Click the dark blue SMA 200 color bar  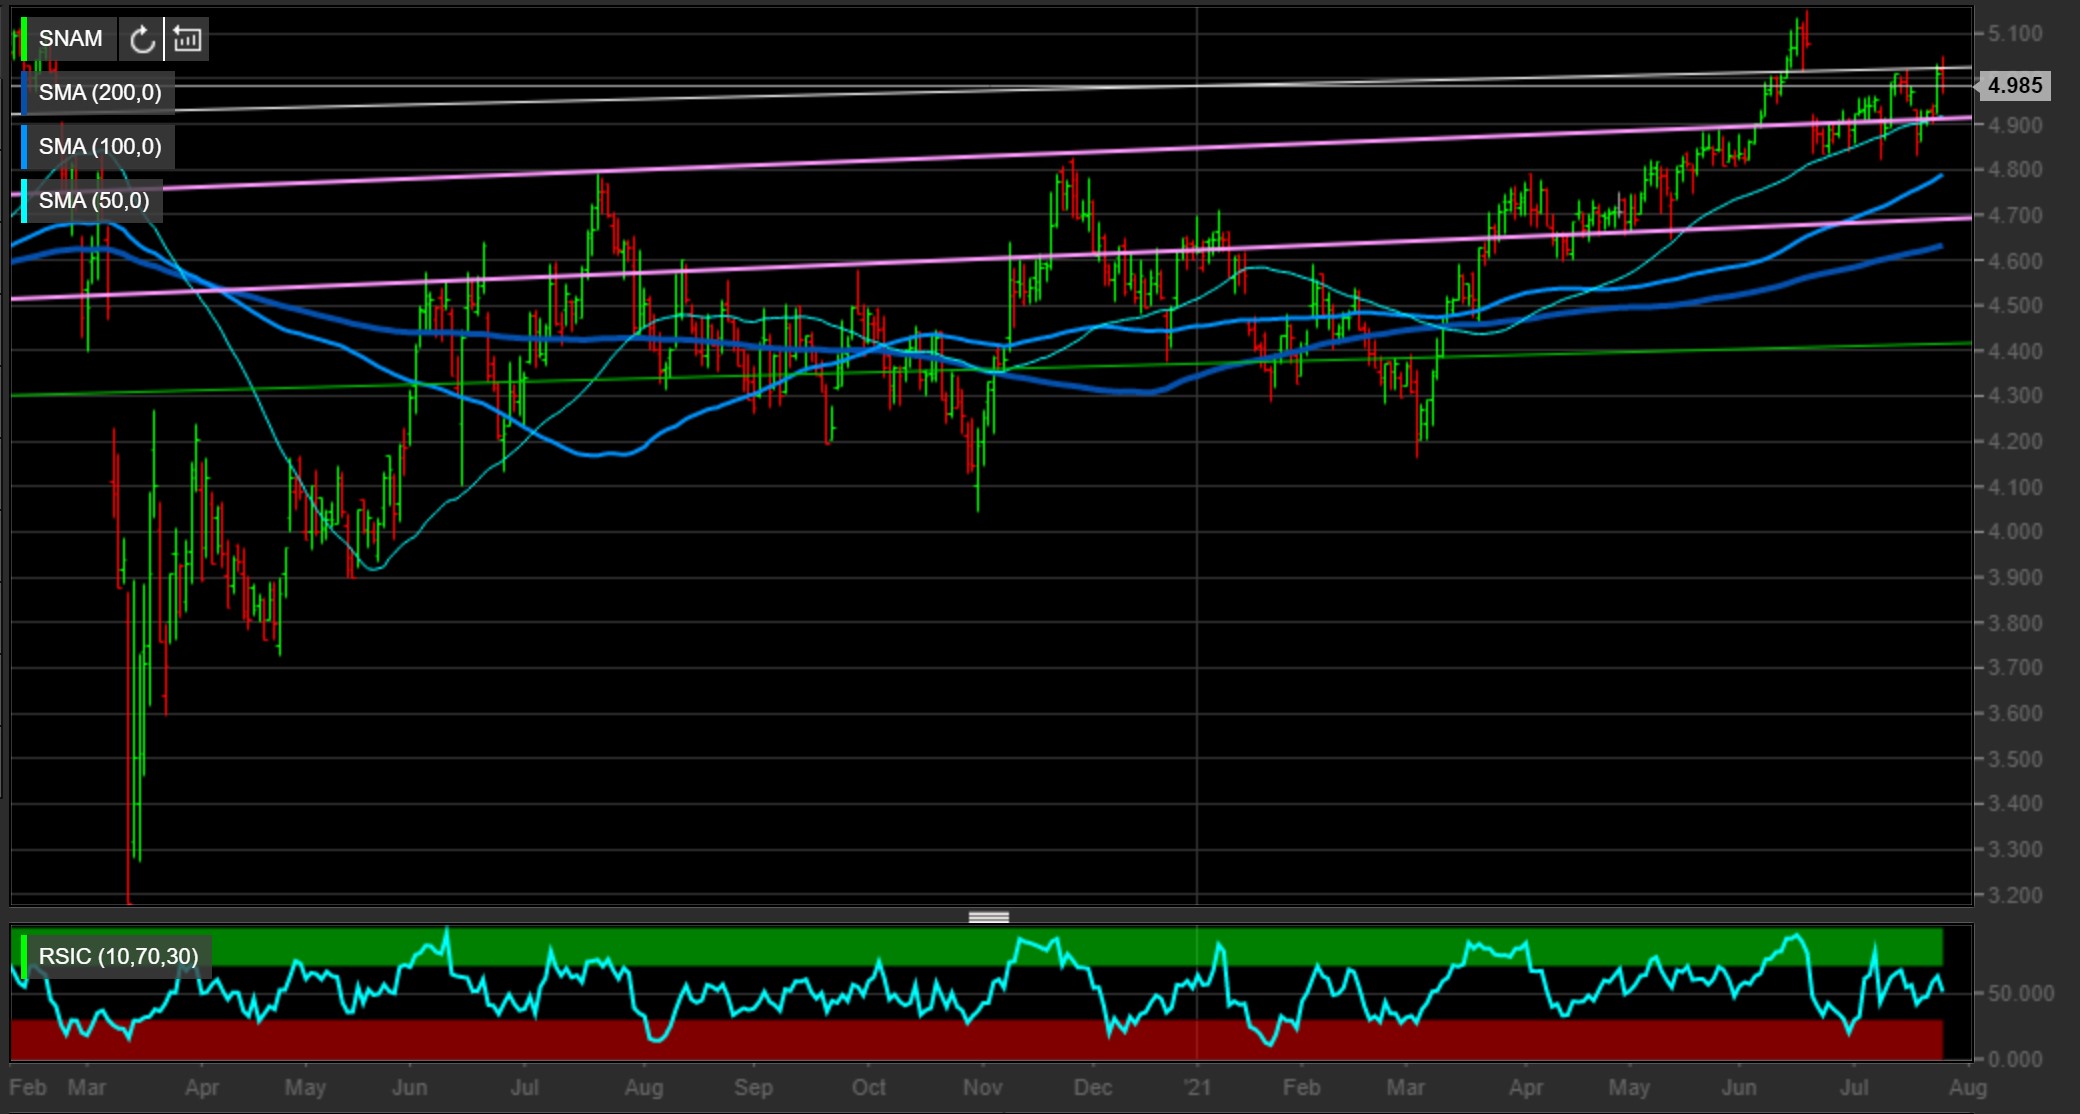pyautogui.click(x=24, y=93)
